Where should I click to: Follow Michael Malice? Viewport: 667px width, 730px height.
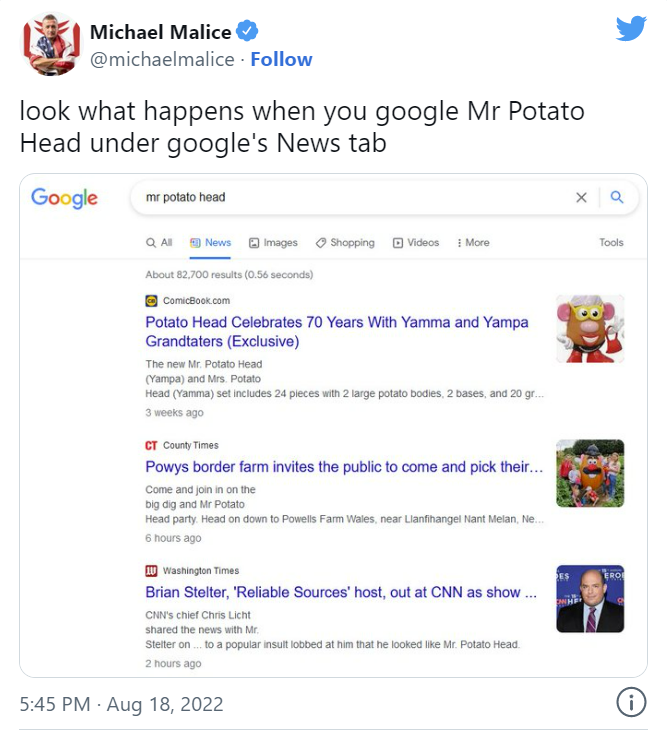tap(281, 60)
